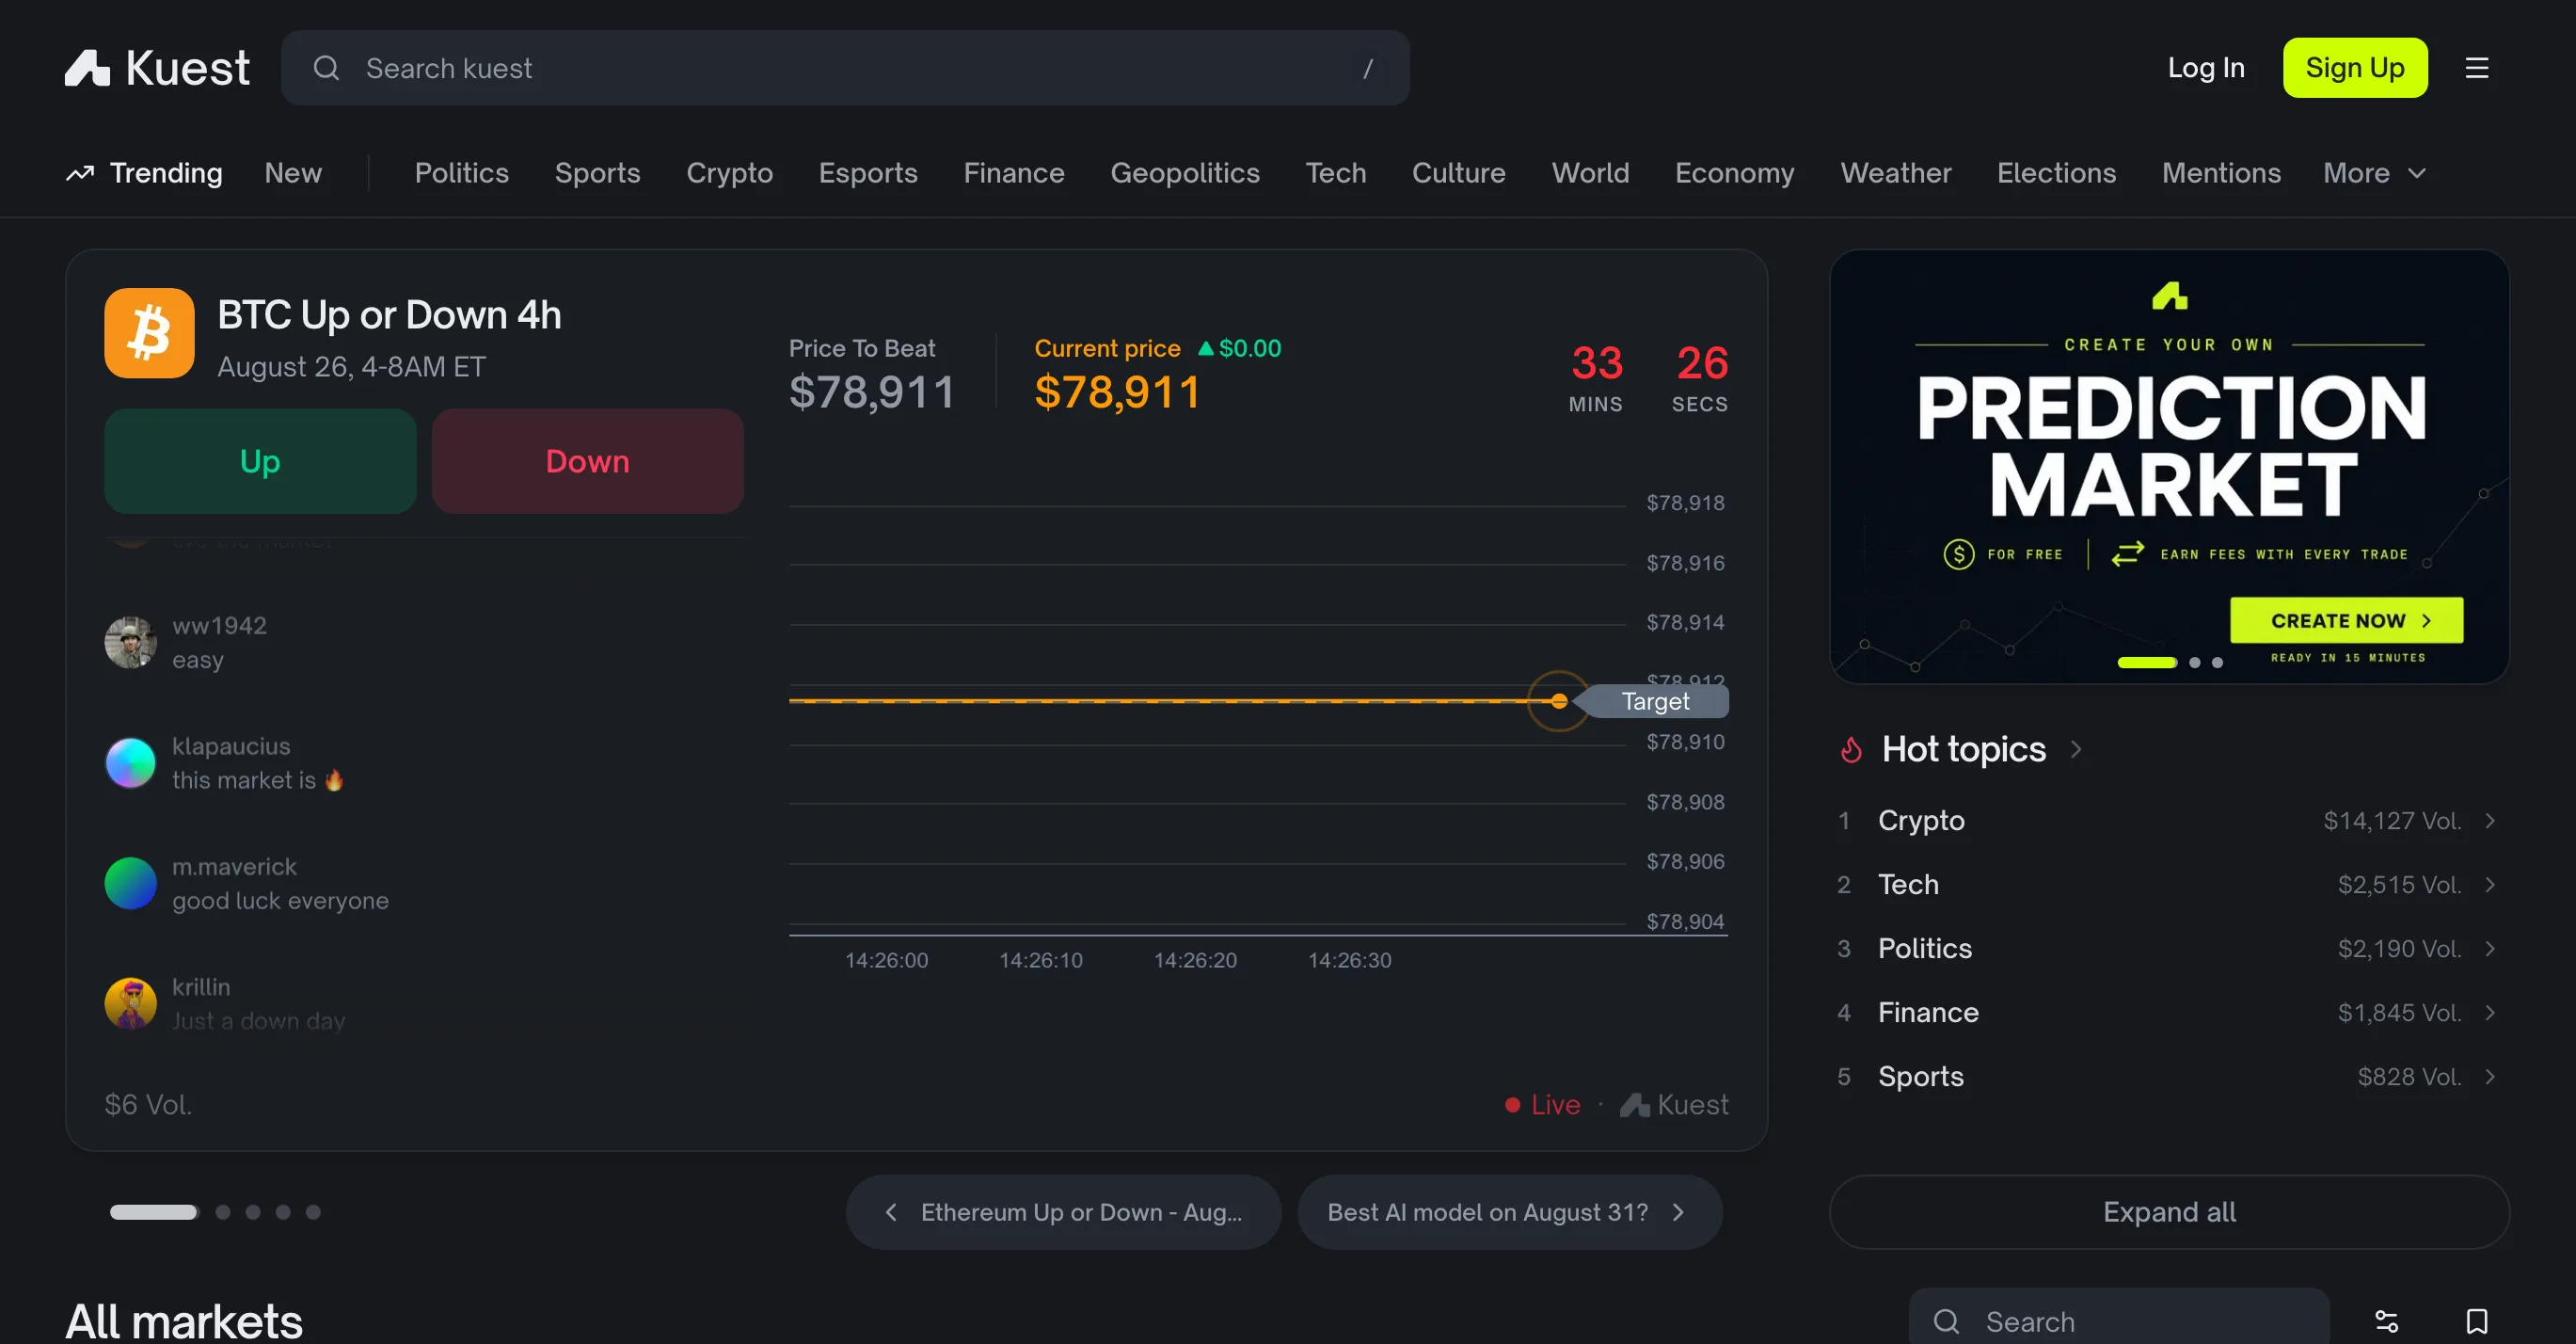This screenshot has width=2576, height=1344.
Task: Expand the More categories dropdown
Action: click(2375, 173)
